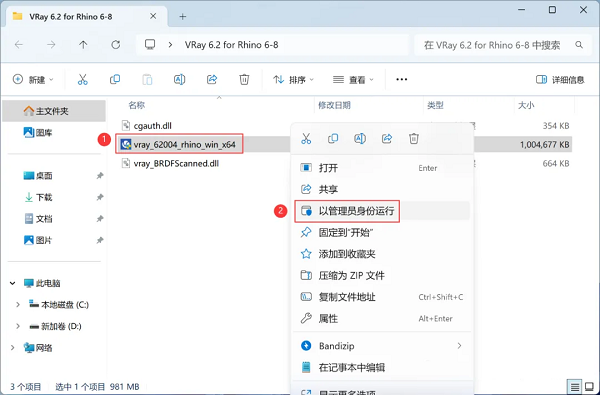The width and height of the screenshot is (600, 395).
Task: Click the search box for this folder
Action: click(x=503, y=45)
